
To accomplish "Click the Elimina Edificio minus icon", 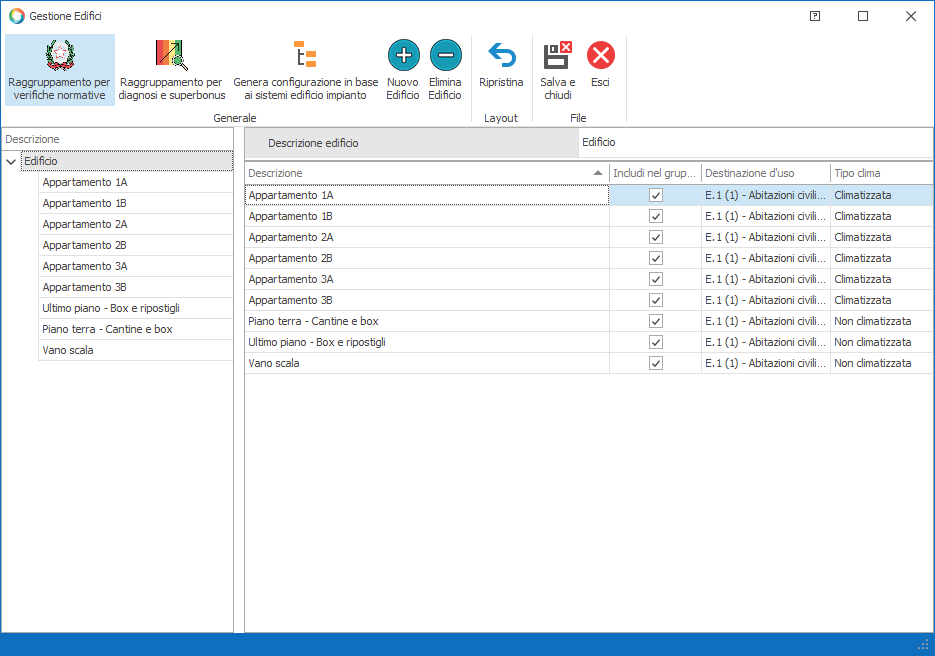I will 445,55.
